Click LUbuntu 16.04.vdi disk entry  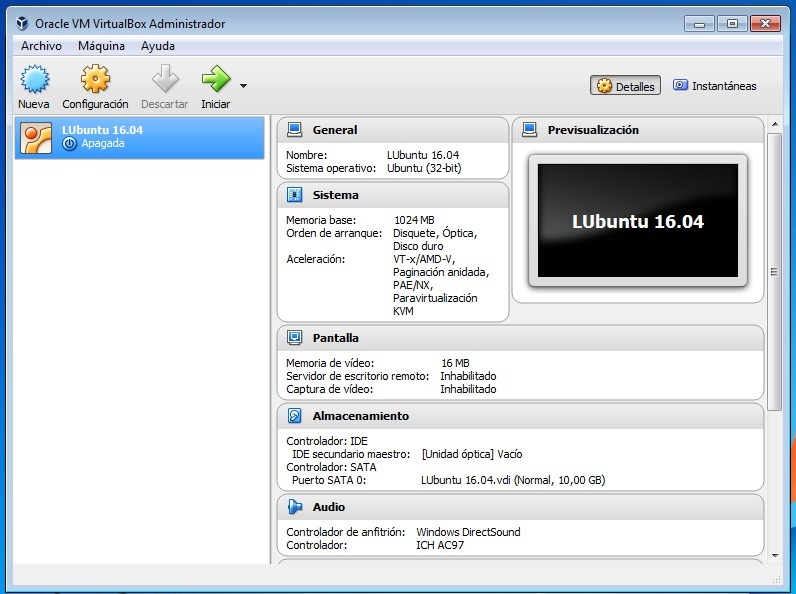(x=513, y=480)
